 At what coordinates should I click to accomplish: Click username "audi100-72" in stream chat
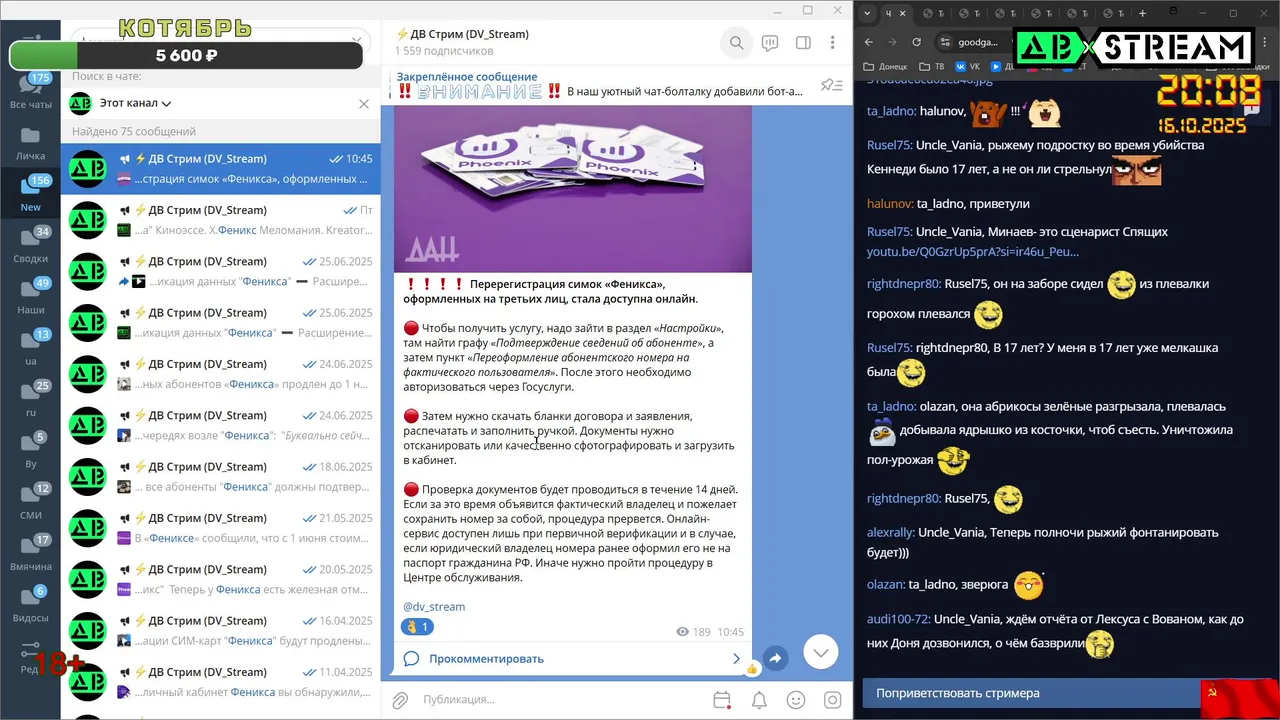(898, 620)
